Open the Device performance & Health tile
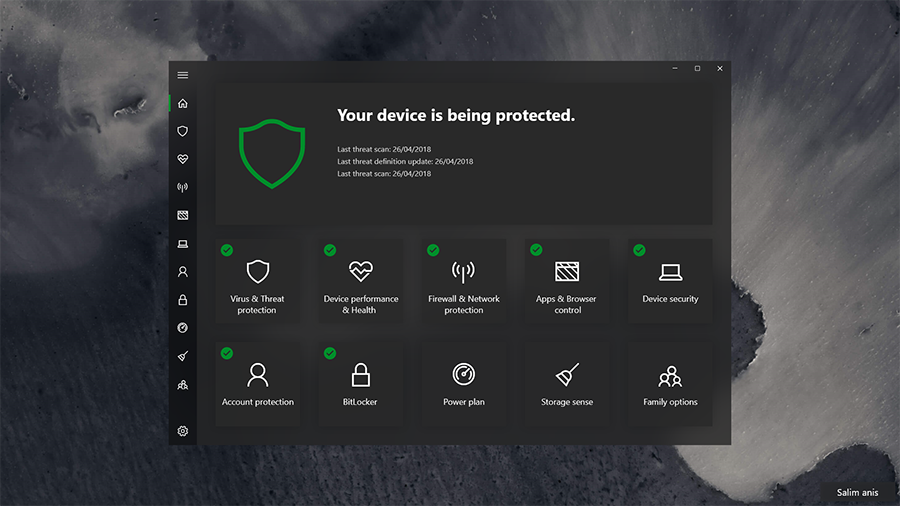900x506 pixels. tap(360, 281)
